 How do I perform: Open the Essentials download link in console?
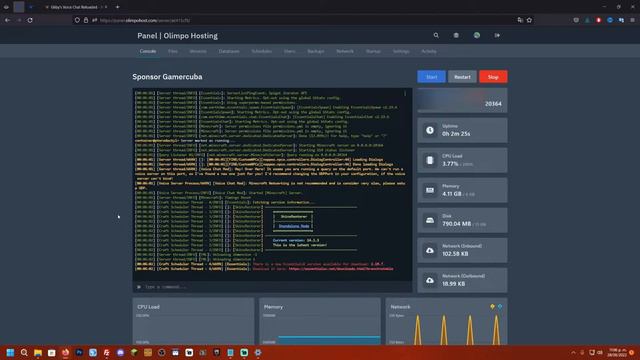(341, 269)
